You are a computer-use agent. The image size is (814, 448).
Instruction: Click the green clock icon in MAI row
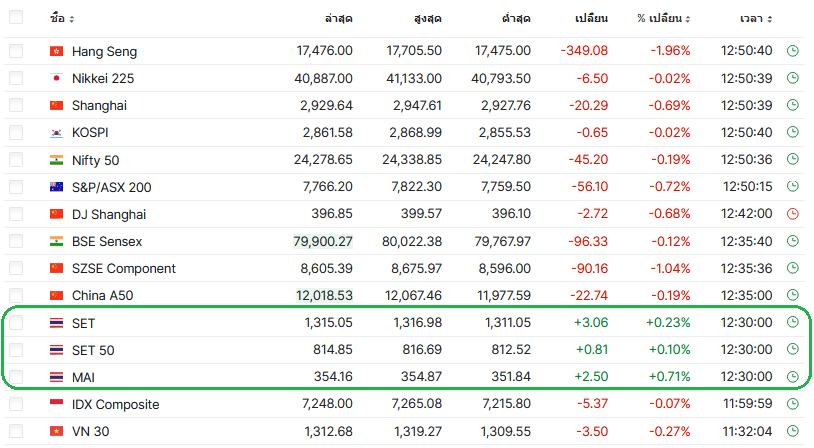[x=793, y=377]
